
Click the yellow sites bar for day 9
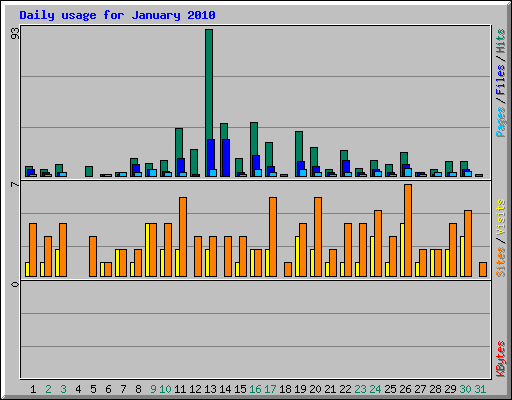click(x=147, y=250)
